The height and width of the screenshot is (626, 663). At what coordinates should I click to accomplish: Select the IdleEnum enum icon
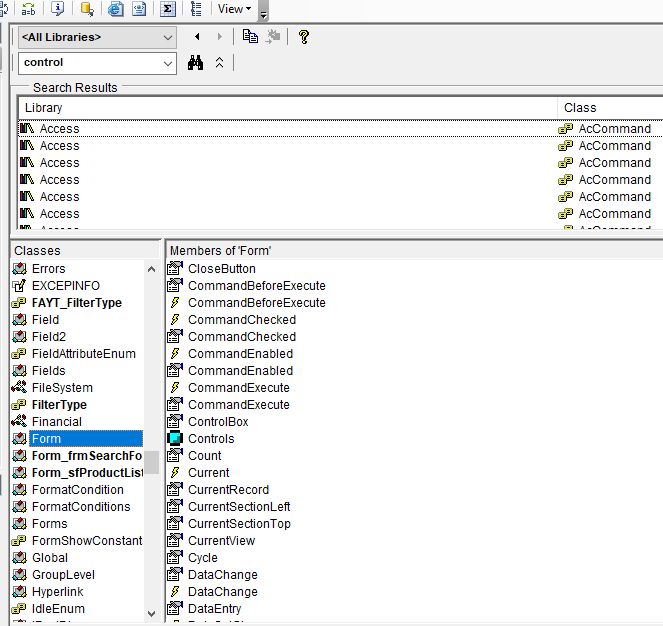pos(19,609)
